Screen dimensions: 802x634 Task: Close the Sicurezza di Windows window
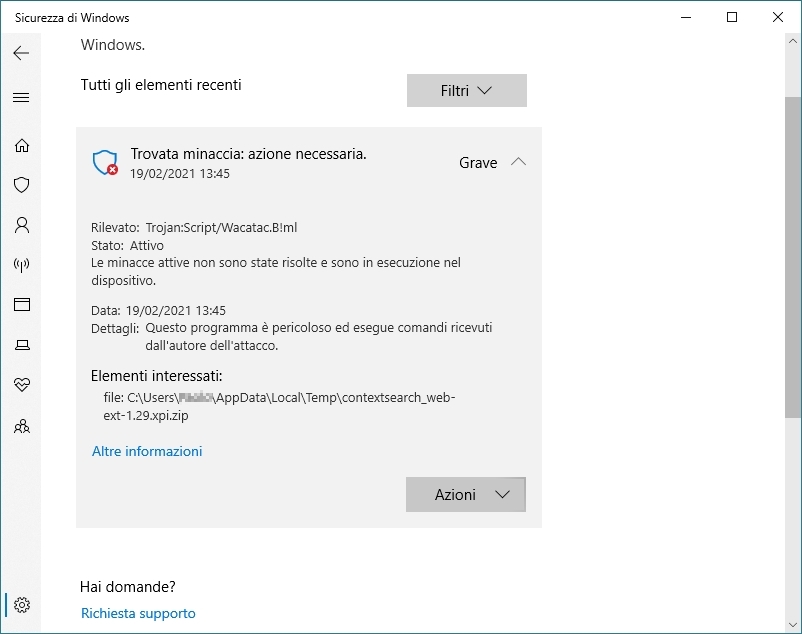point(778,17)
